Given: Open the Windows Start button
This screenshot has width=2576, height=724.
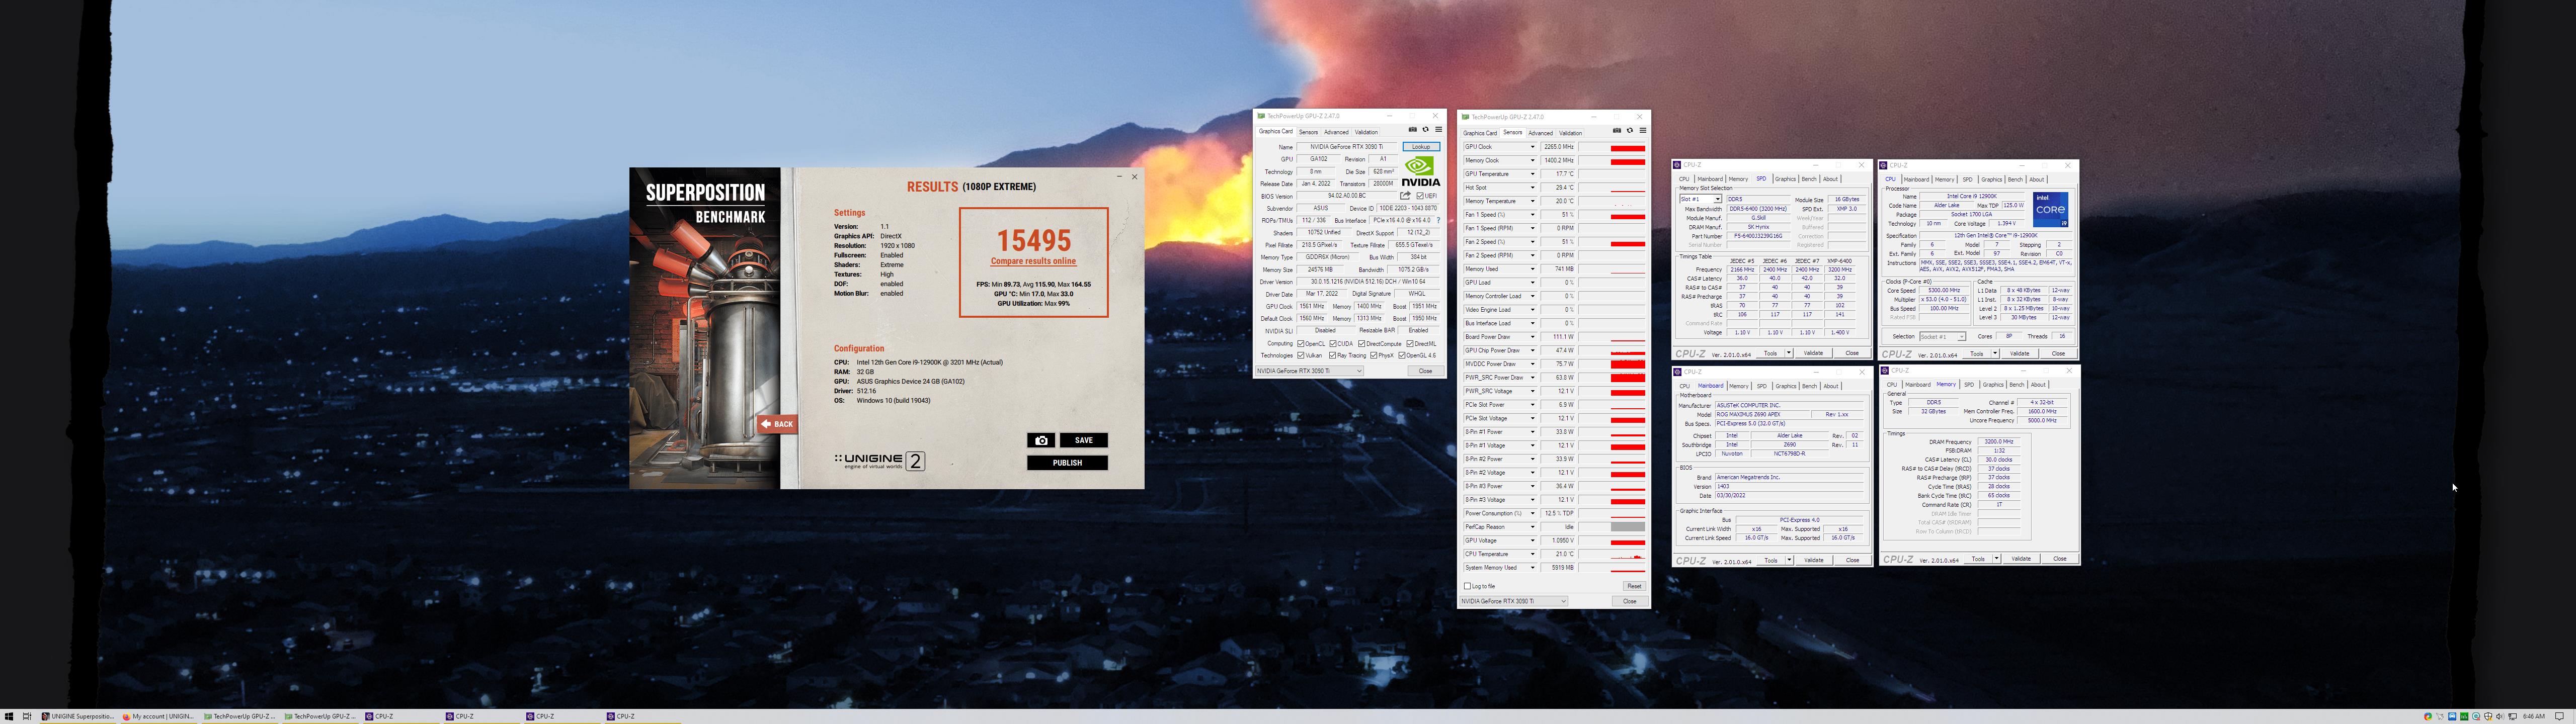Looking at the screenshot, I should click(9, 716).
